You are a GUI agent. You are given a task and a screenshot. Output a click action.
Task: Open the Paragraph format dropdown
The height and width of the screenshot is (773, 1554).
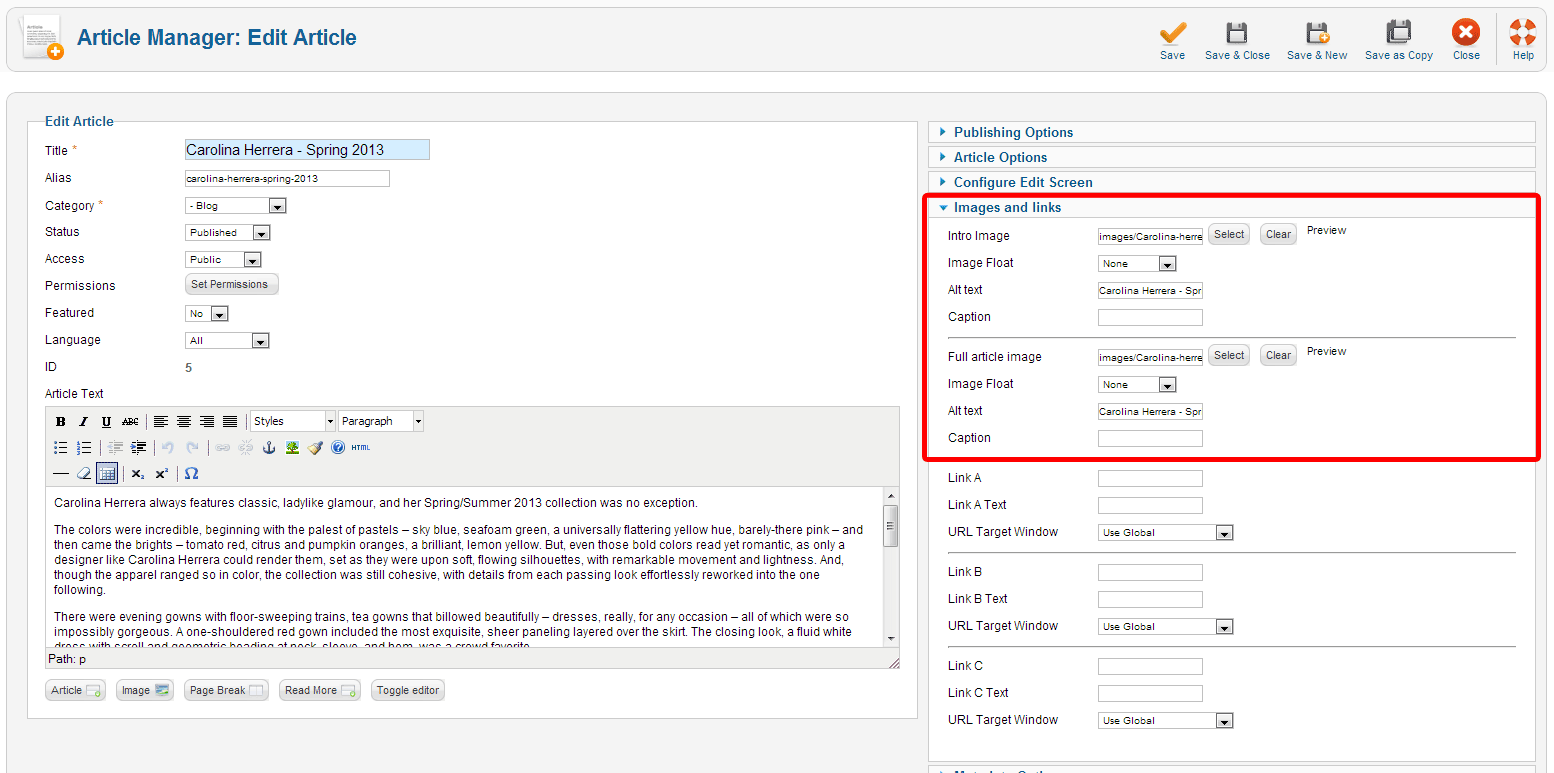pos(381,422)
